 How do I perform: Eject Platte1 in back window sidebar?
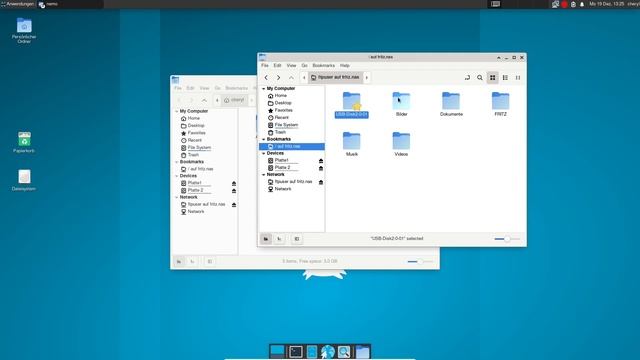pos(234,183)
